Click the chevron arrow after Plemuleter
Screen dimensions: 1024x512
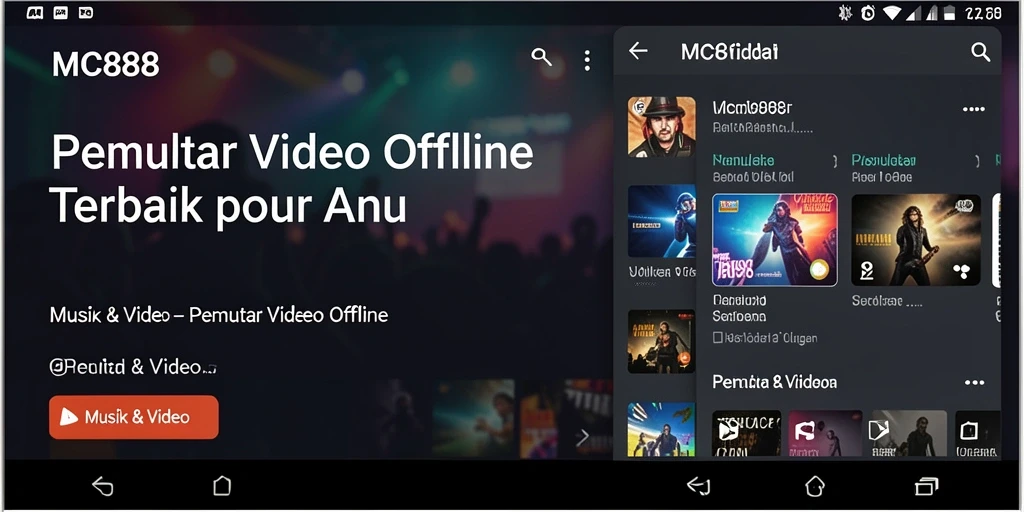tap(977, 161)
